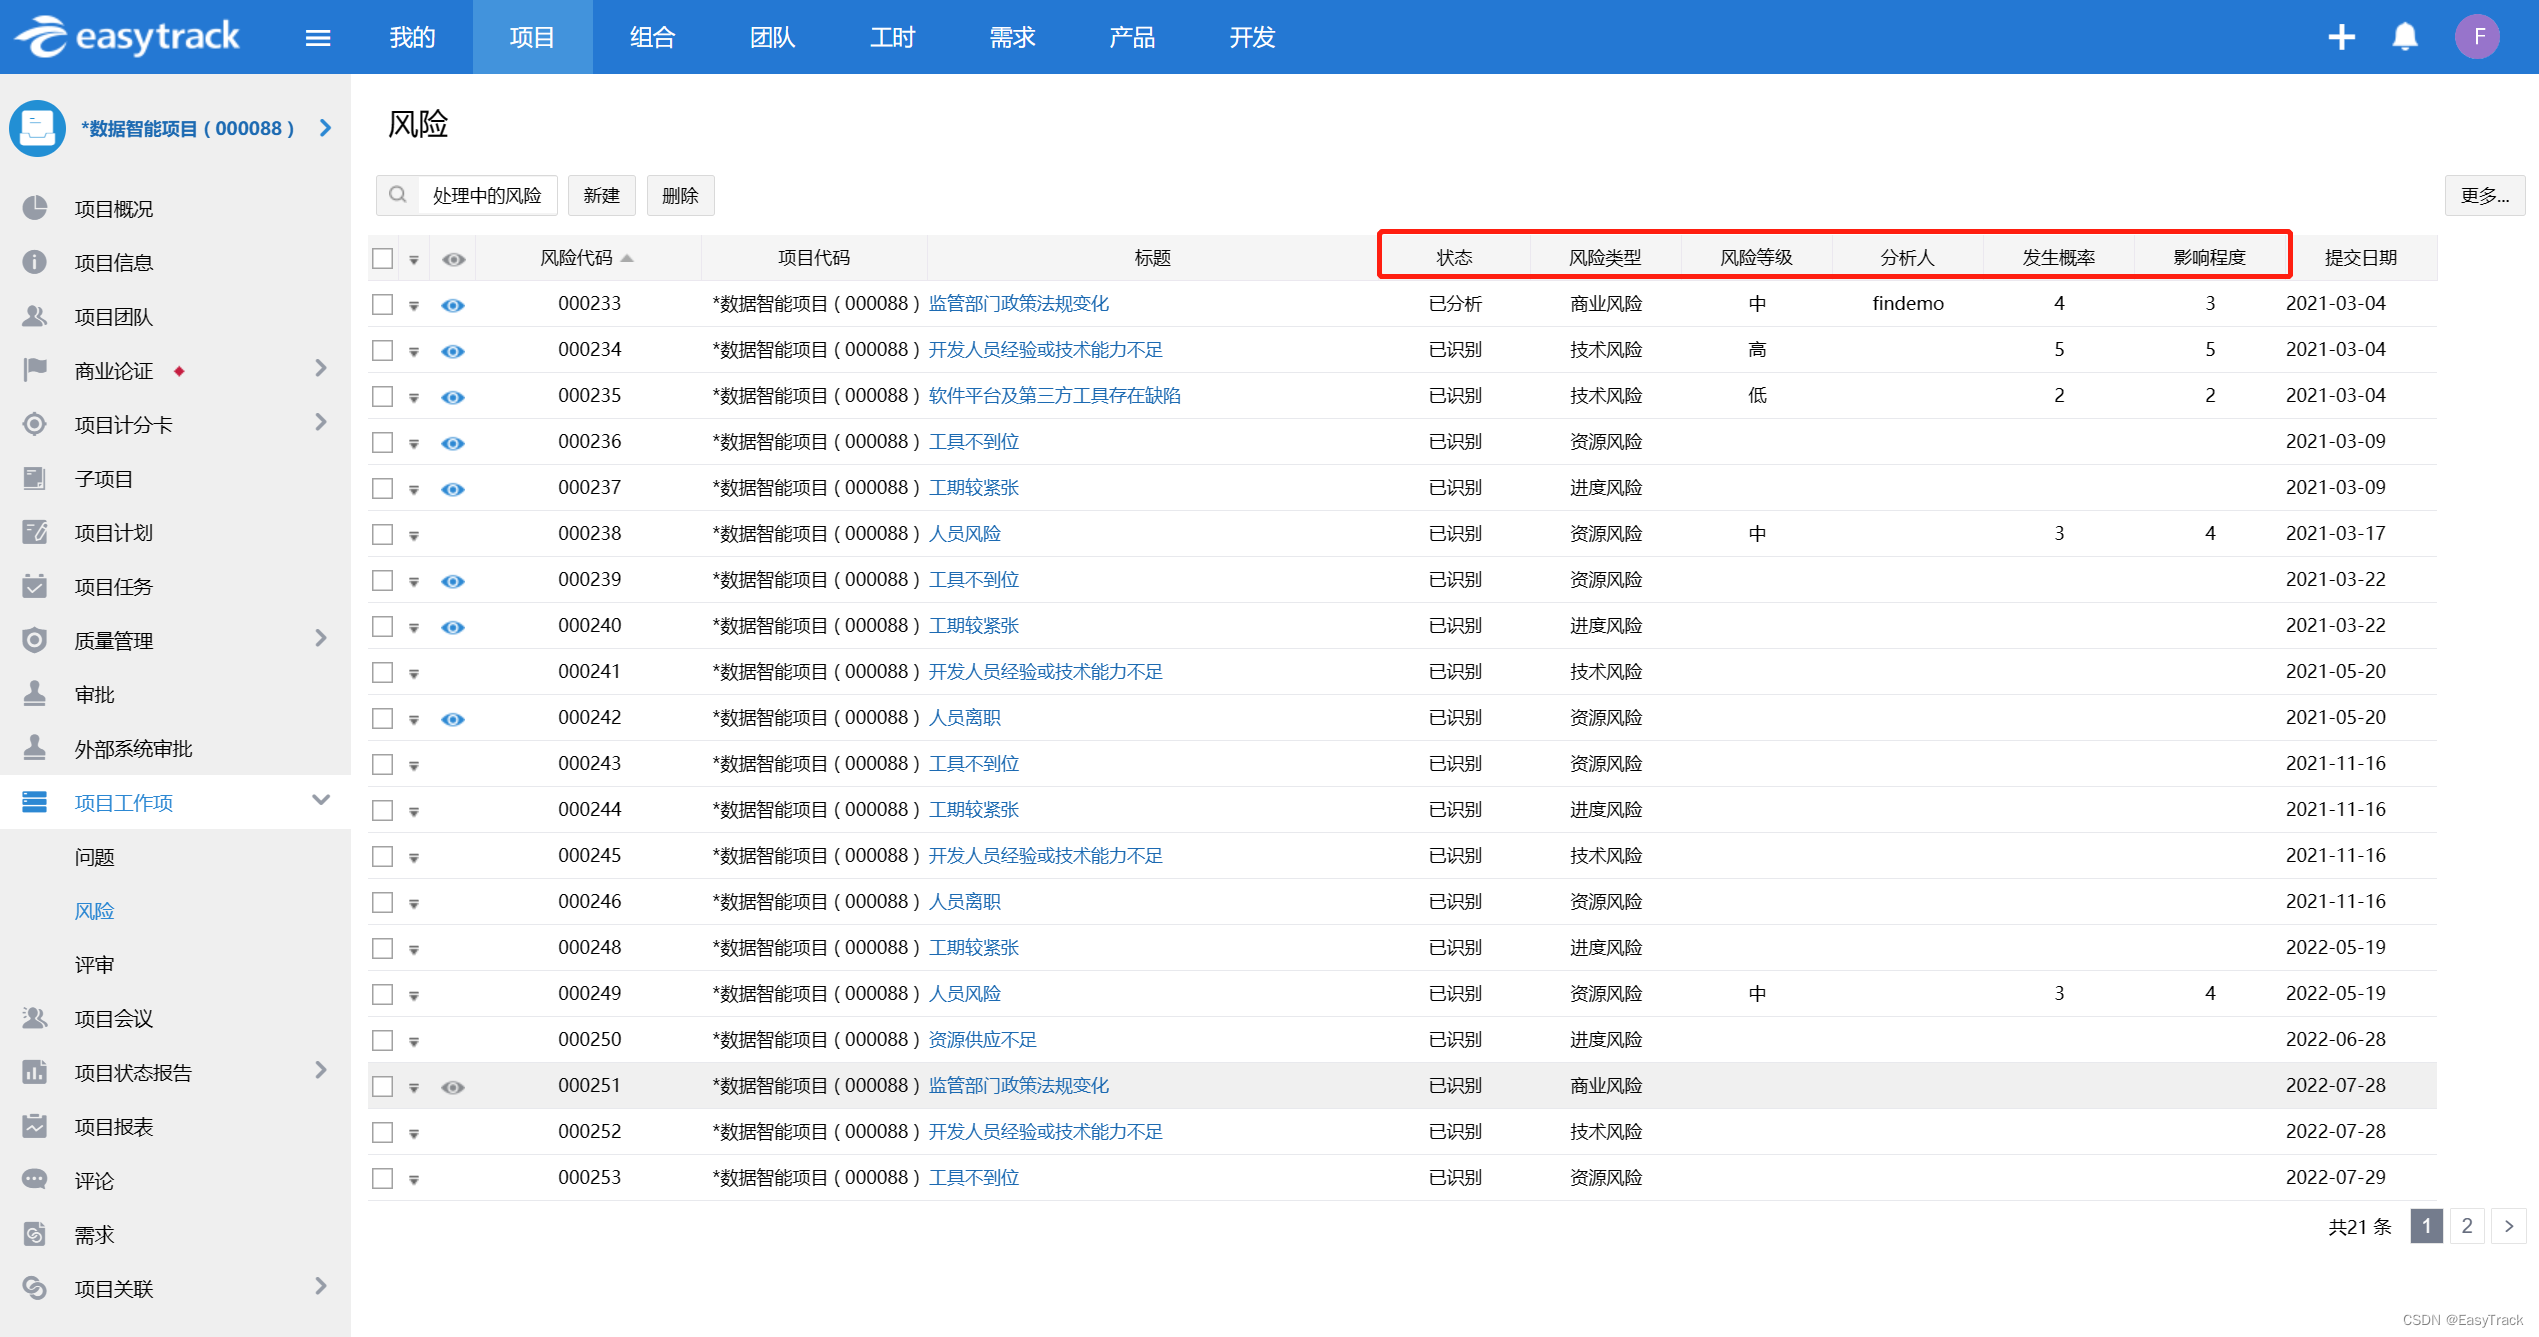Open the 组合 top tab

[x=652, y=37]
